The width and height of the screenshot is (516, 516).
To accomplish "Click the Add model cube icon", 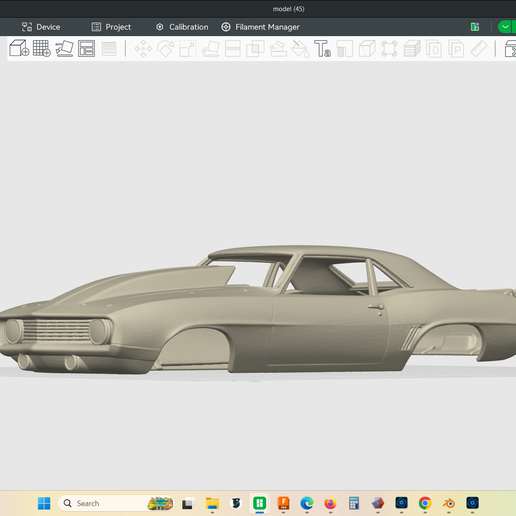I will pyautogui.click(x=19, y=48).
